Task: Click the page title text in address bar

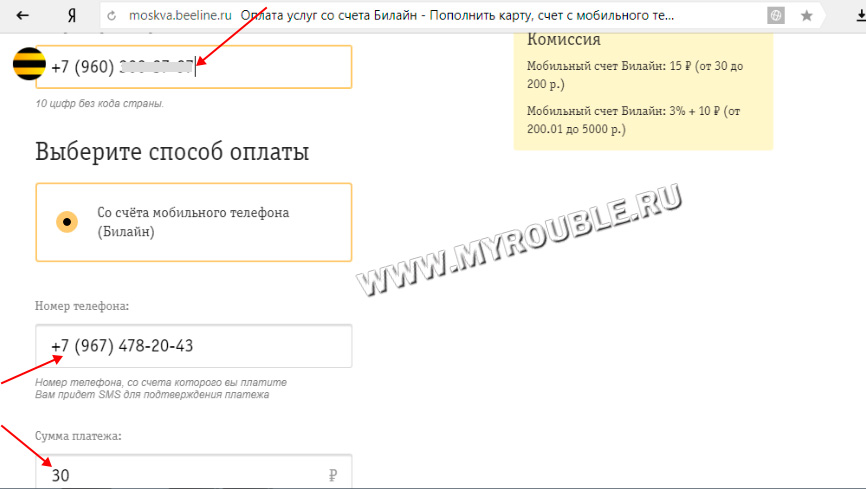Action: click(x=457, y=15)
